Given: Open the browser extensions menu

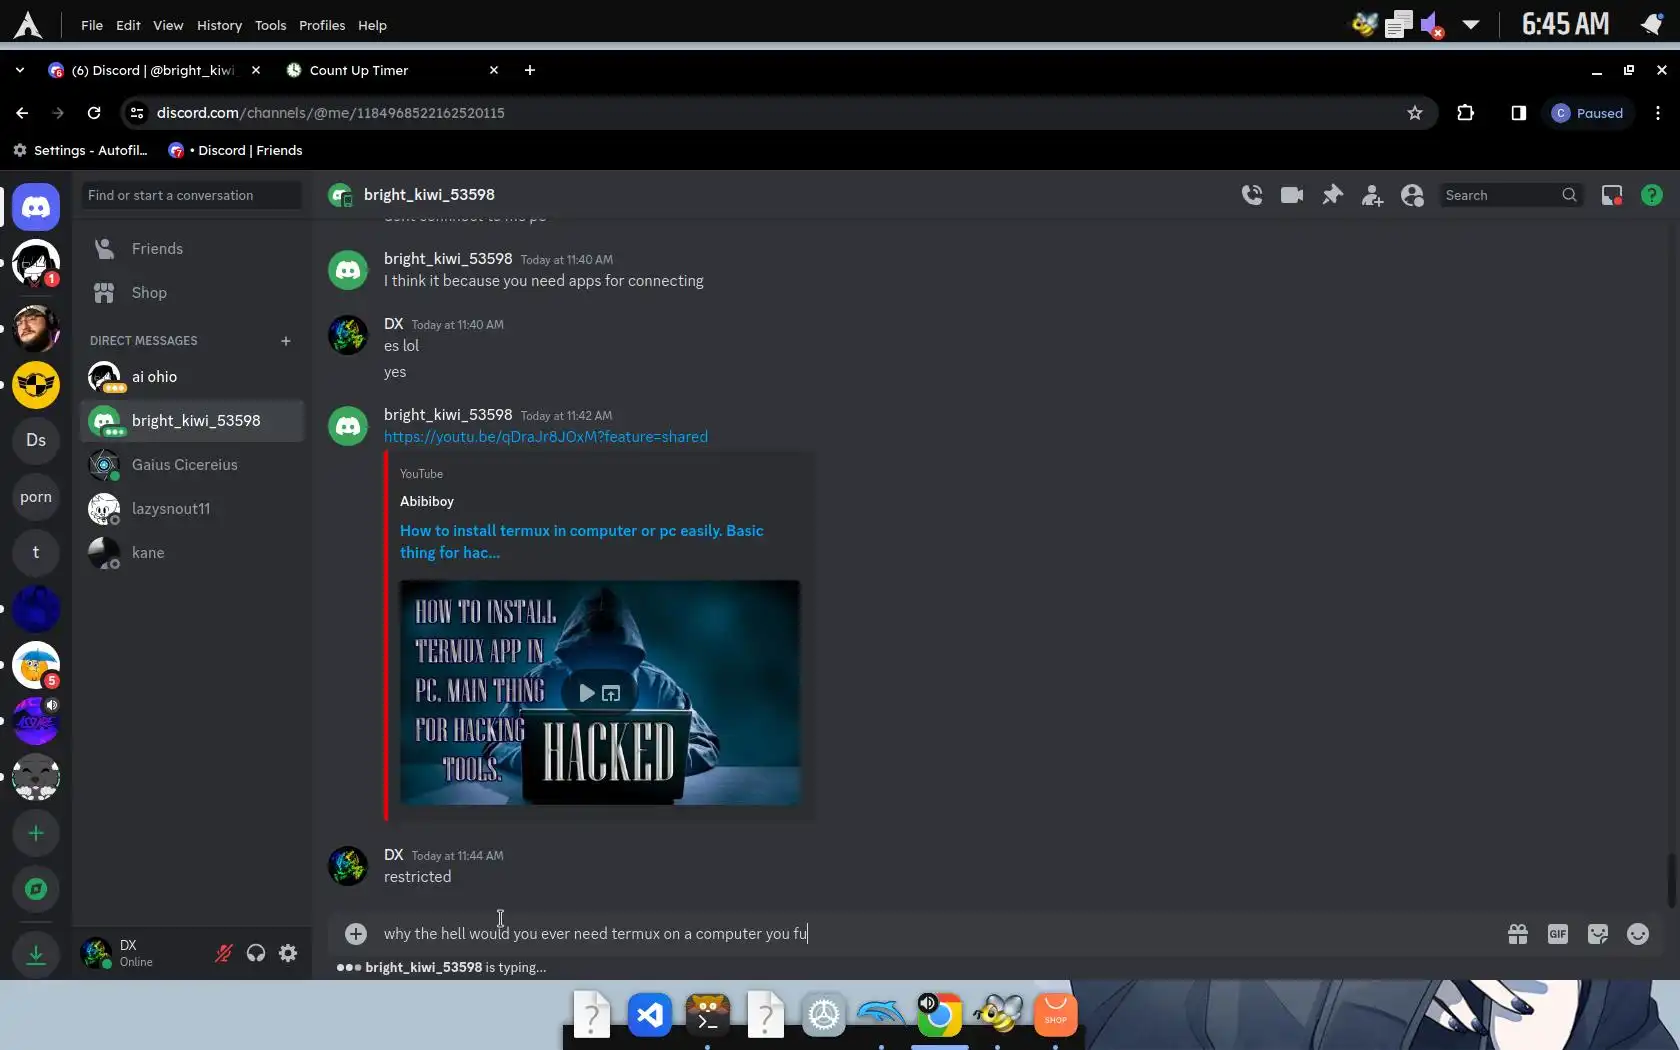Looking at the screenshot, I should tap(1466, 113).
